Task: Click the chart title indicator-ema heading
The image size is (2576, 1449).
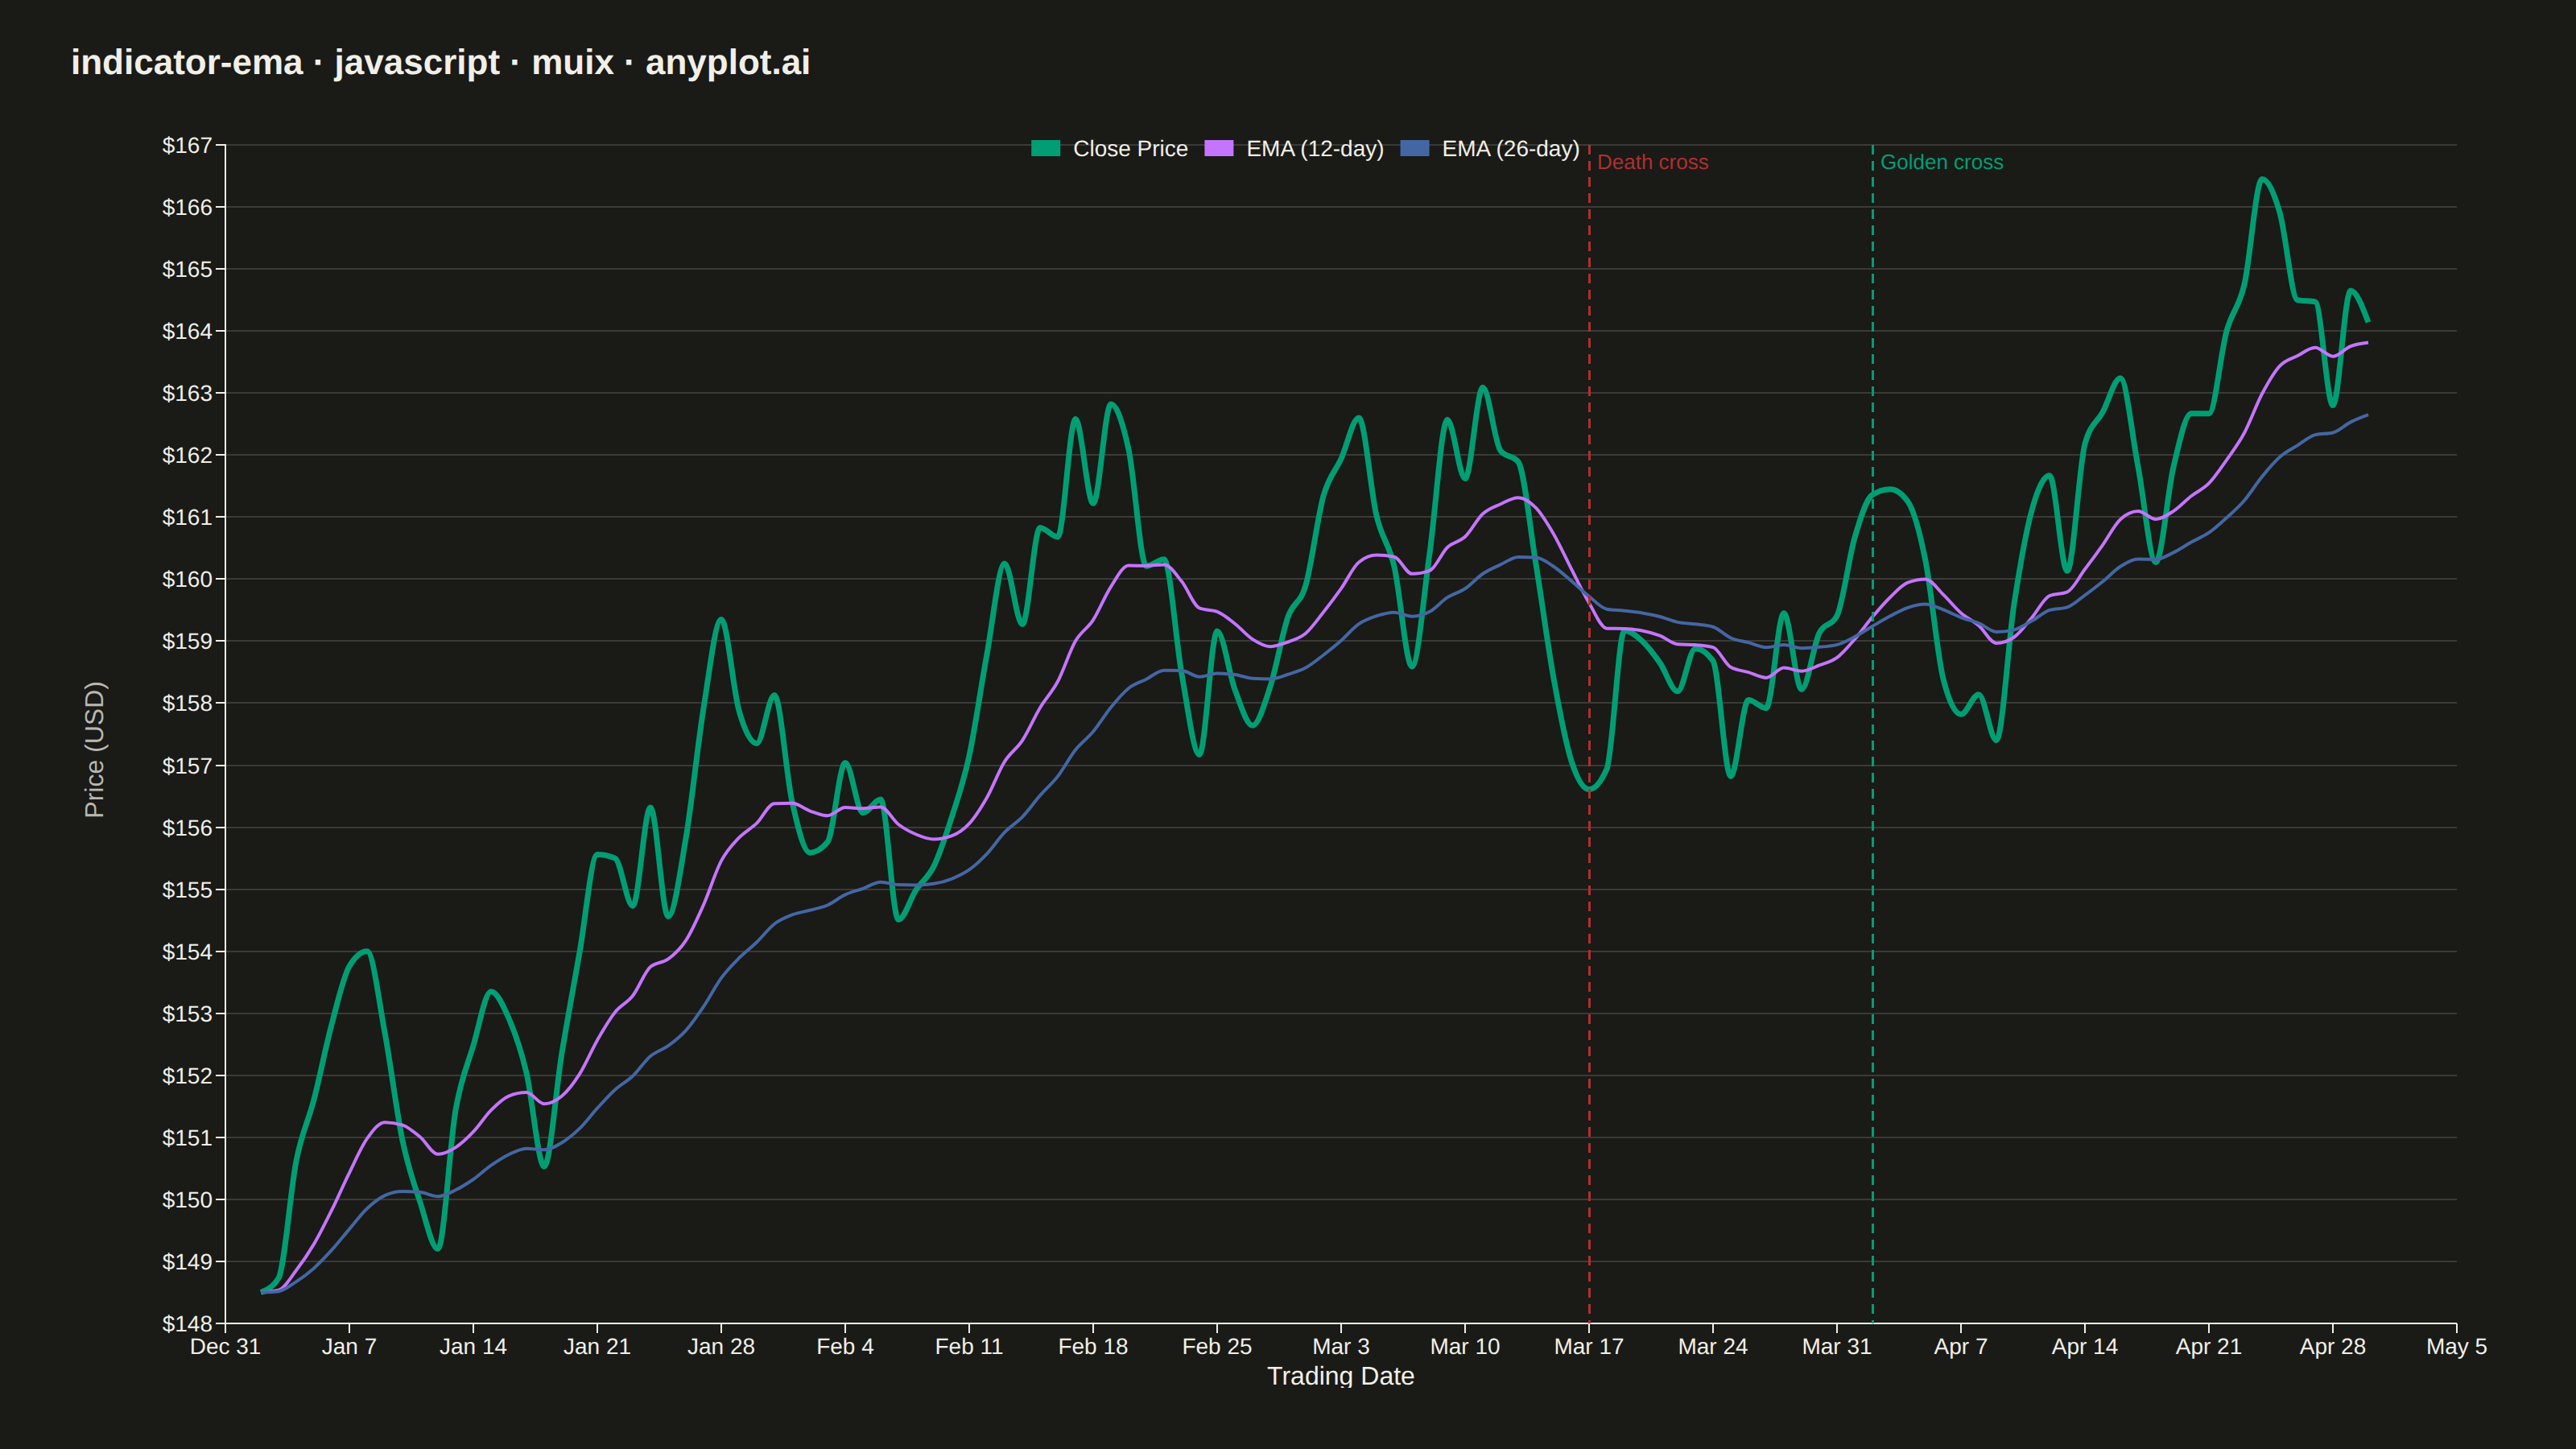Action: [x=440, y=62]
